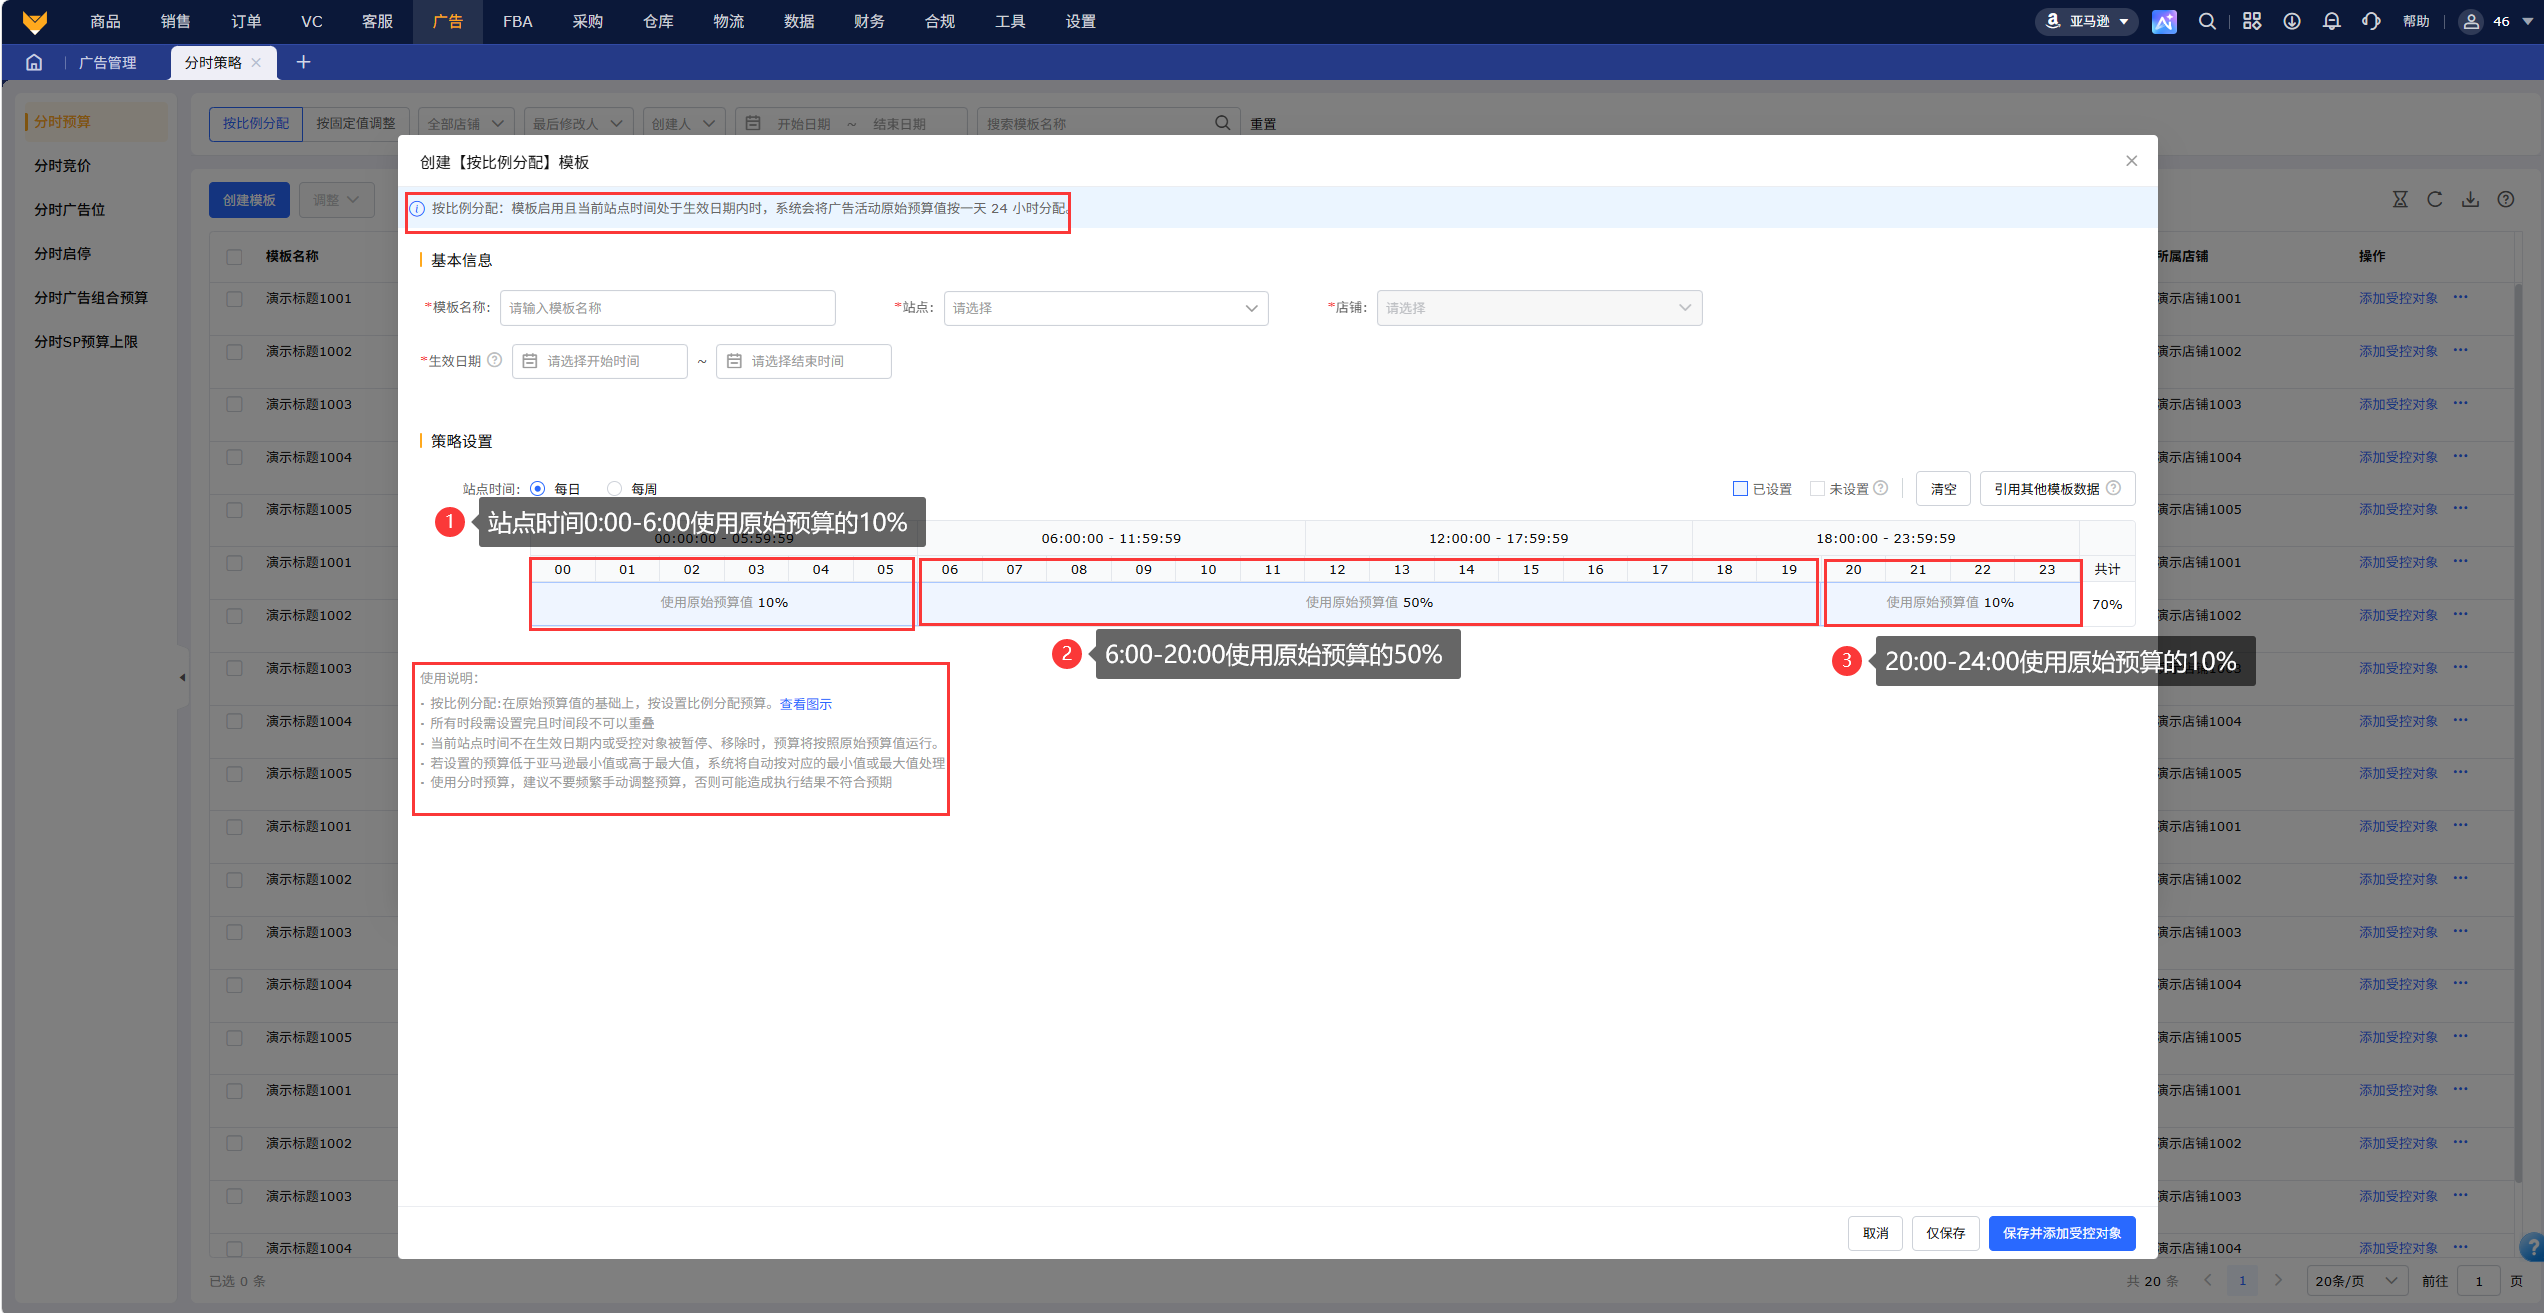Open the 店铺 dropdown in dialog
2544x1313 pixels.
coord(1539,308)
